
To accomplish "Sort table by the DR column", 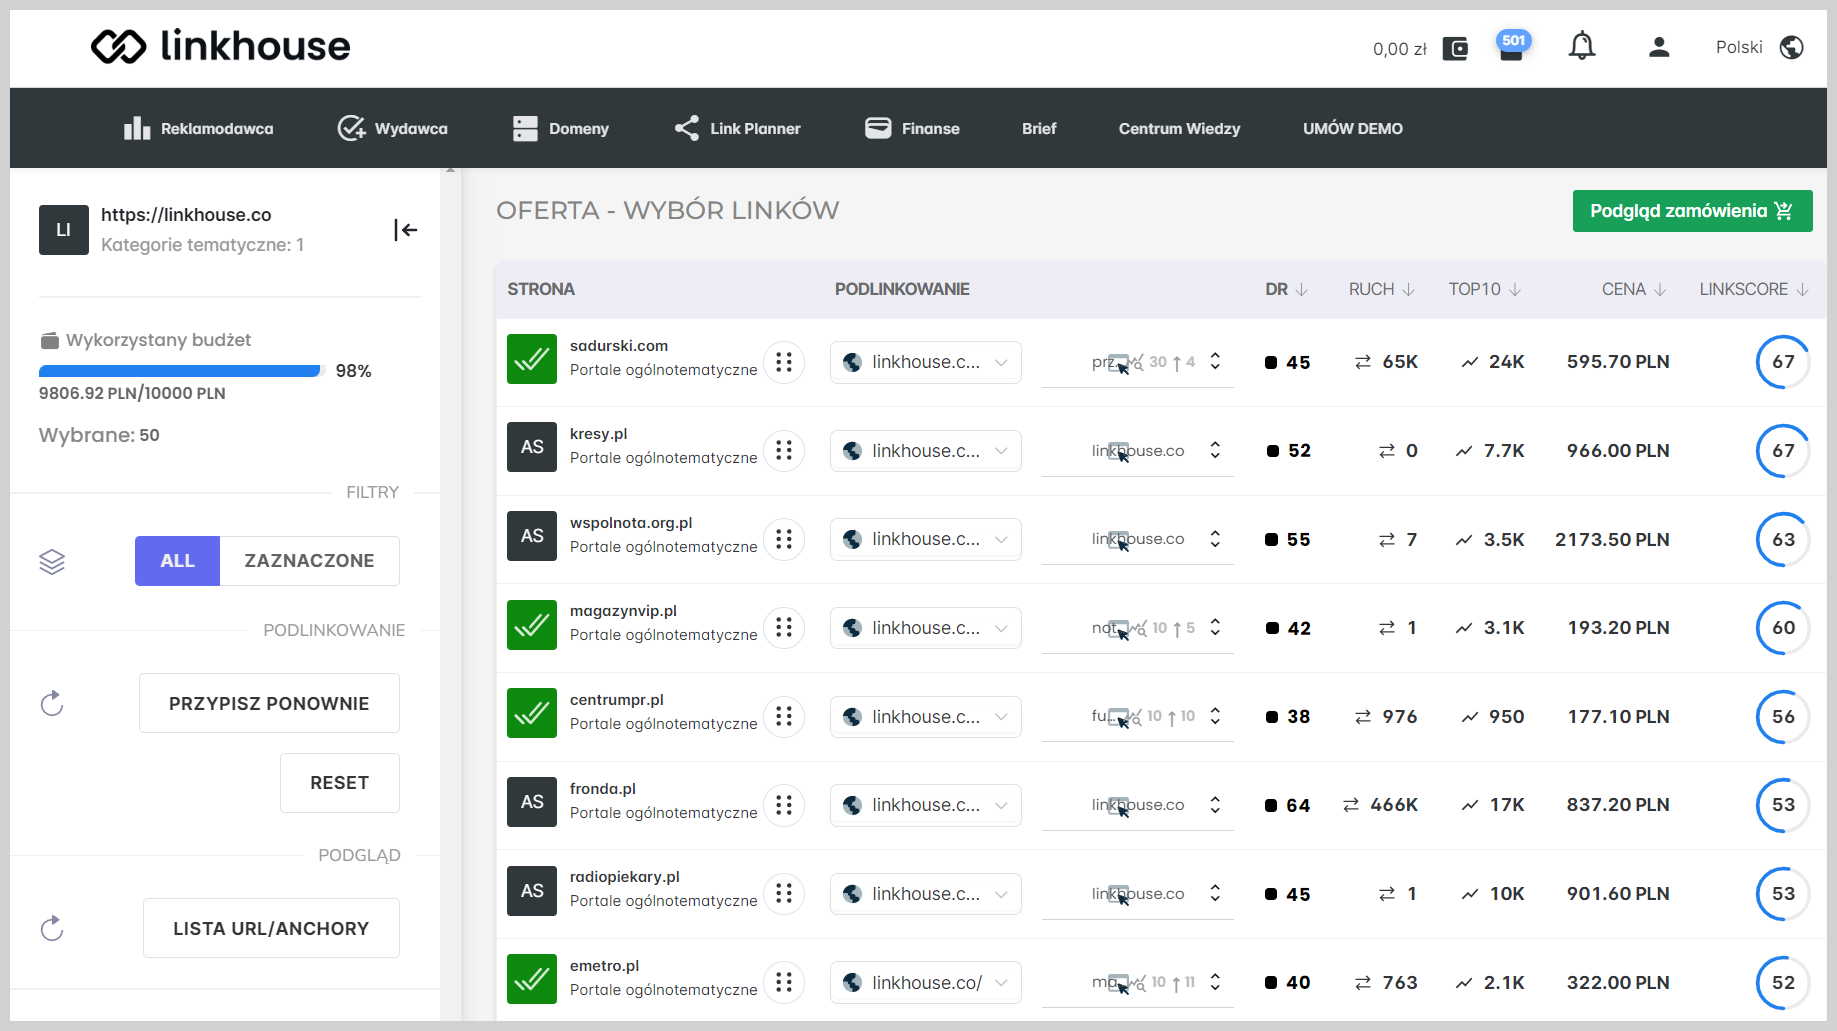I will [1286, 289].
